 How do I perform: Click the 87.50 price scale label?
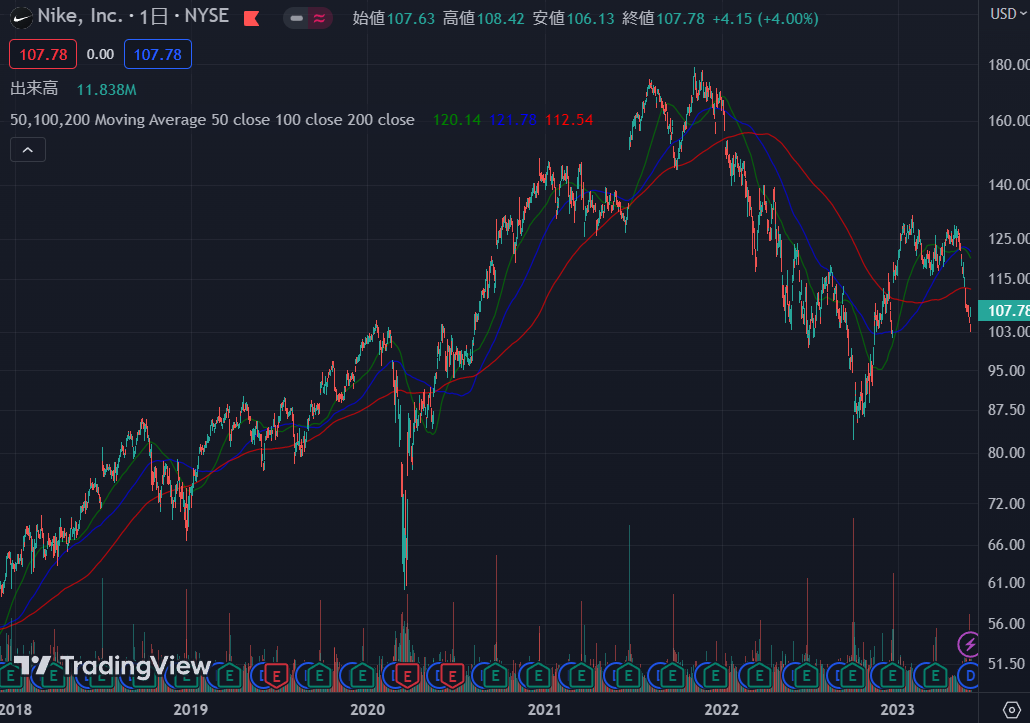(1006, 410)
